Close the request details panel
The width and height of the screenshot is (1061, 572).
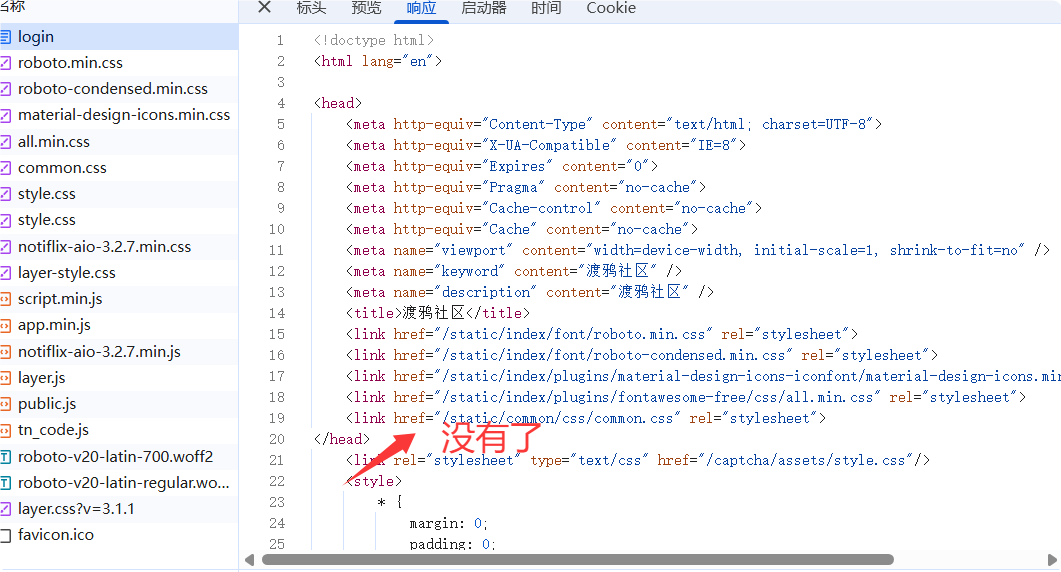point(264,8)
